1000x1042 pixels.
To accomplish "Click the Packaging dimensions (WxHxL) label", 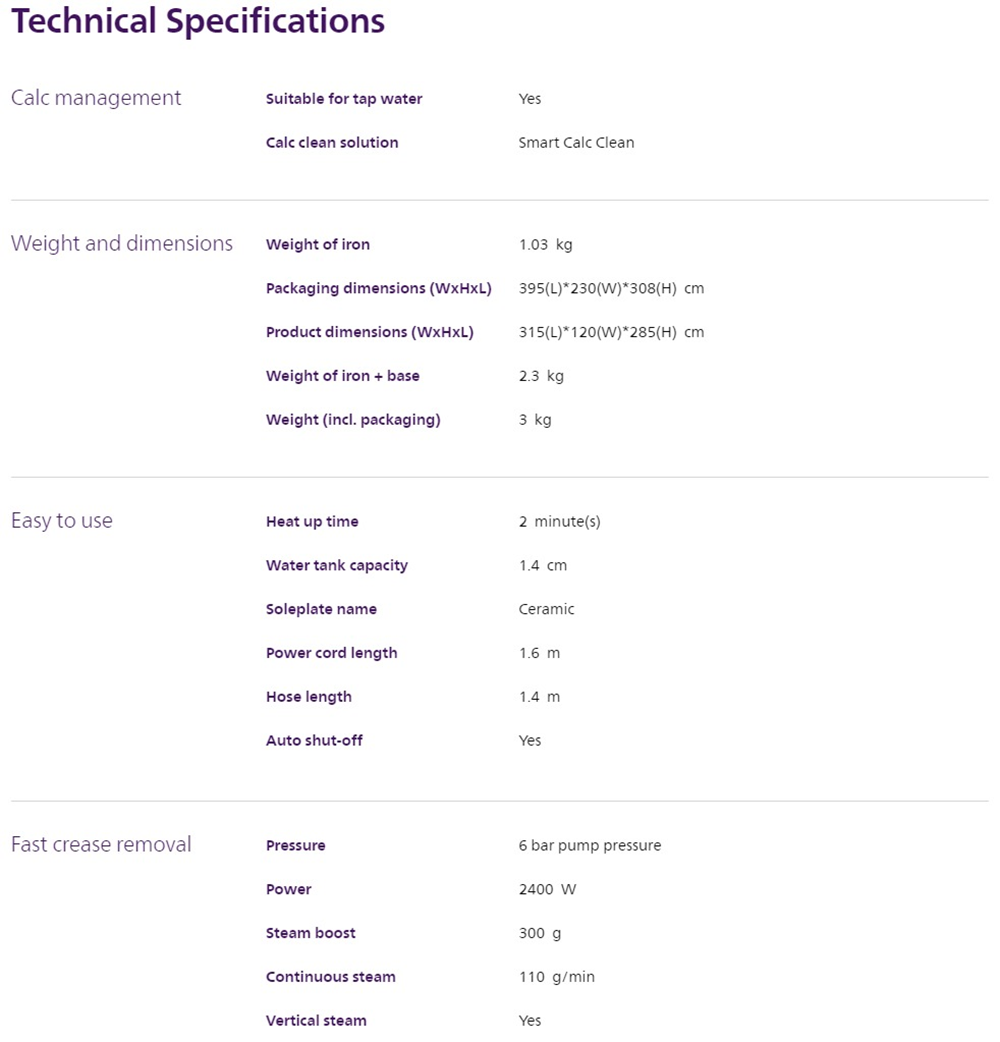I will pos(379,289).
